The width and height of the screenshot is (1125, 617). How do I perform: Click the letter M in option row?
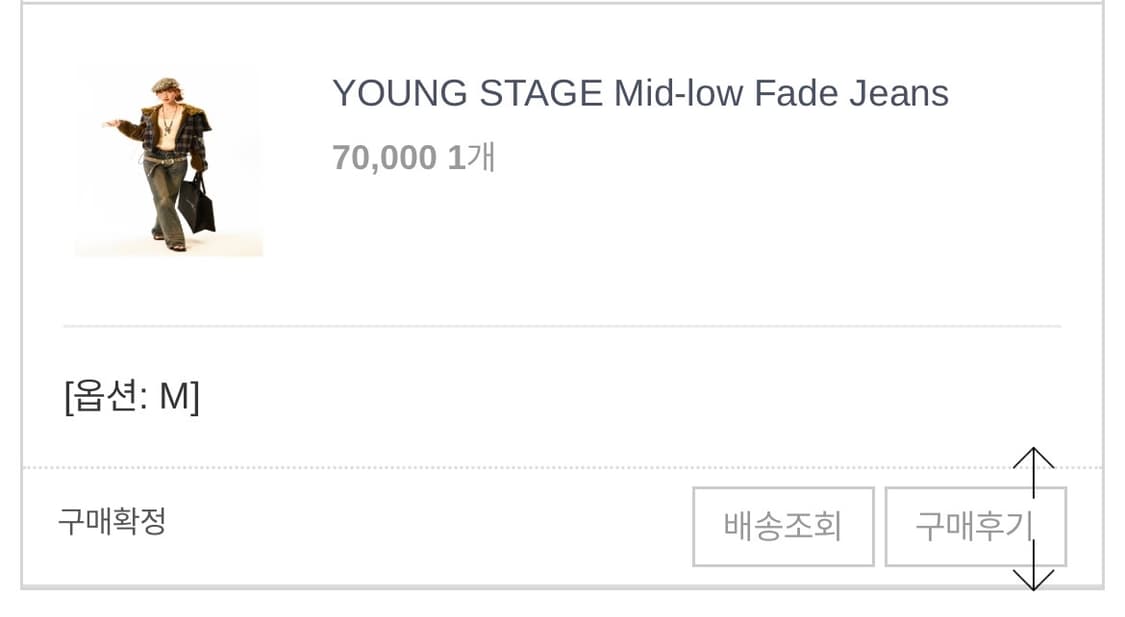tap(173, 397)
